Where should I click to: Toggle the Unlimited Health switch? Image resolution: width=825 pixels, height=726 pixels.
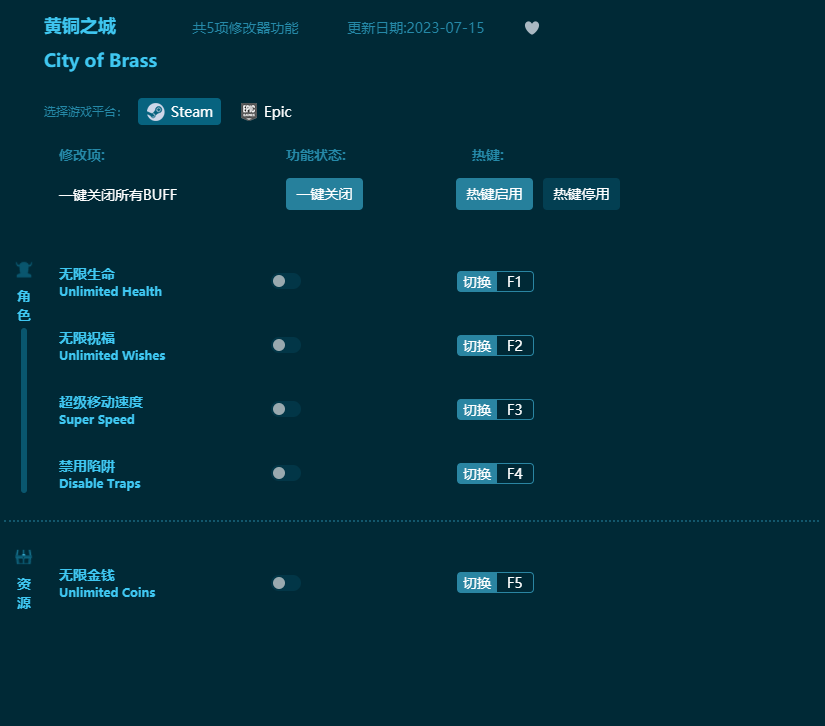pyautogui.click(x=286, y=281)
